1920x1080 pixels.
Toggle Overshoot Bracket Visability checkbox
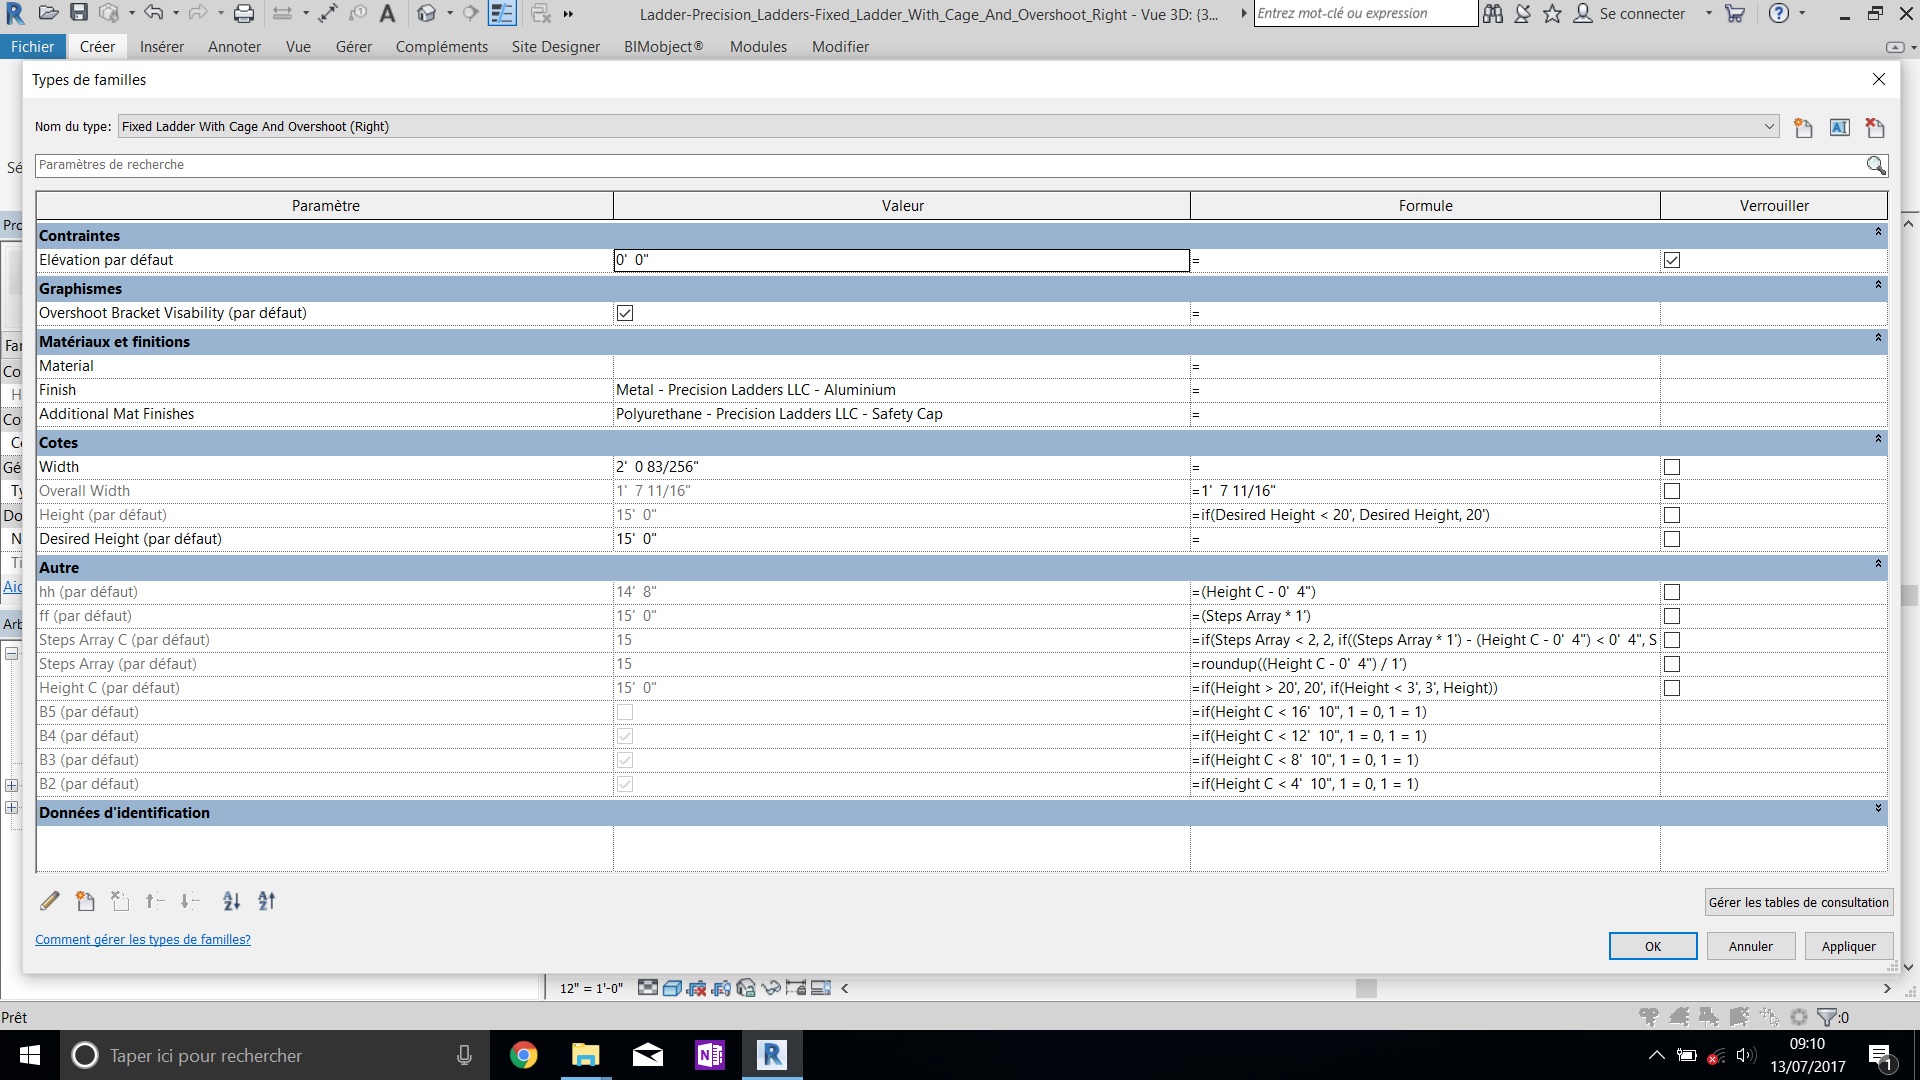click(x=625, y=313)
